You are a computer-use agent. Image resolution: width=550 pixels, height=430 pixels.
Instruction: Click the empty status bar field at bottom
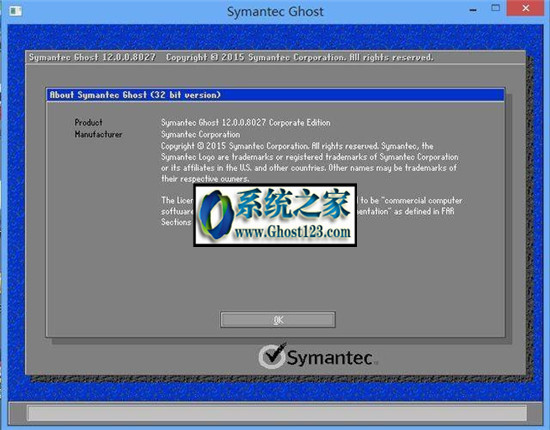[x=277, y=413]
